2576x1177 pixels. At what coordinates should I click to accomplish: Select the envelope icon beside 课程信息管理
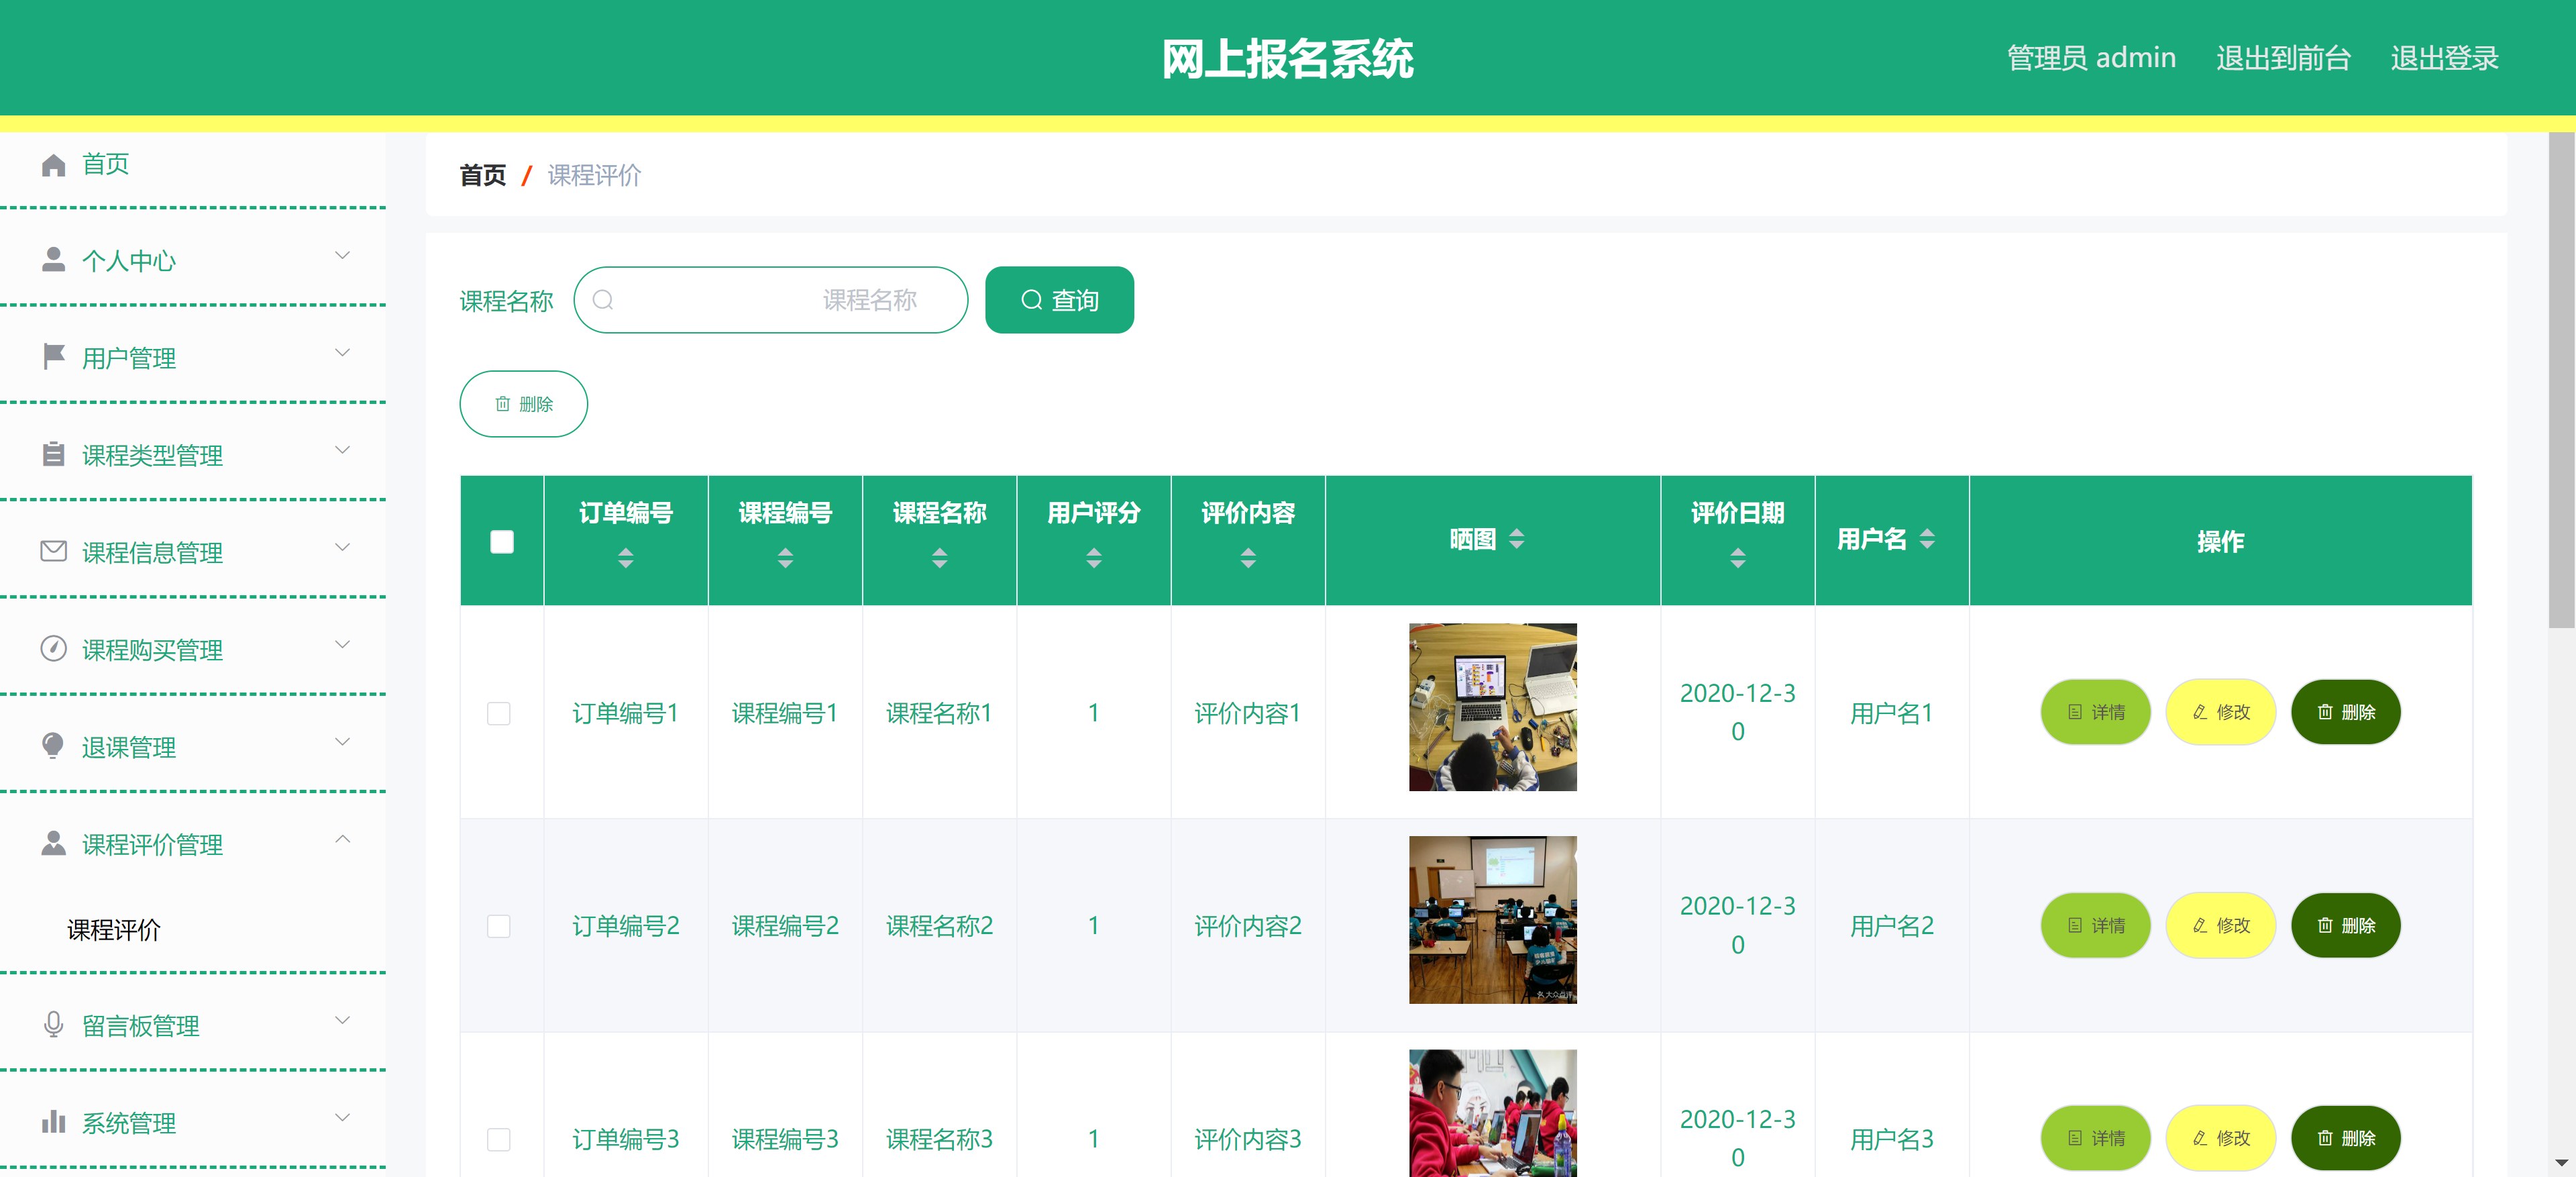(52, 551)
